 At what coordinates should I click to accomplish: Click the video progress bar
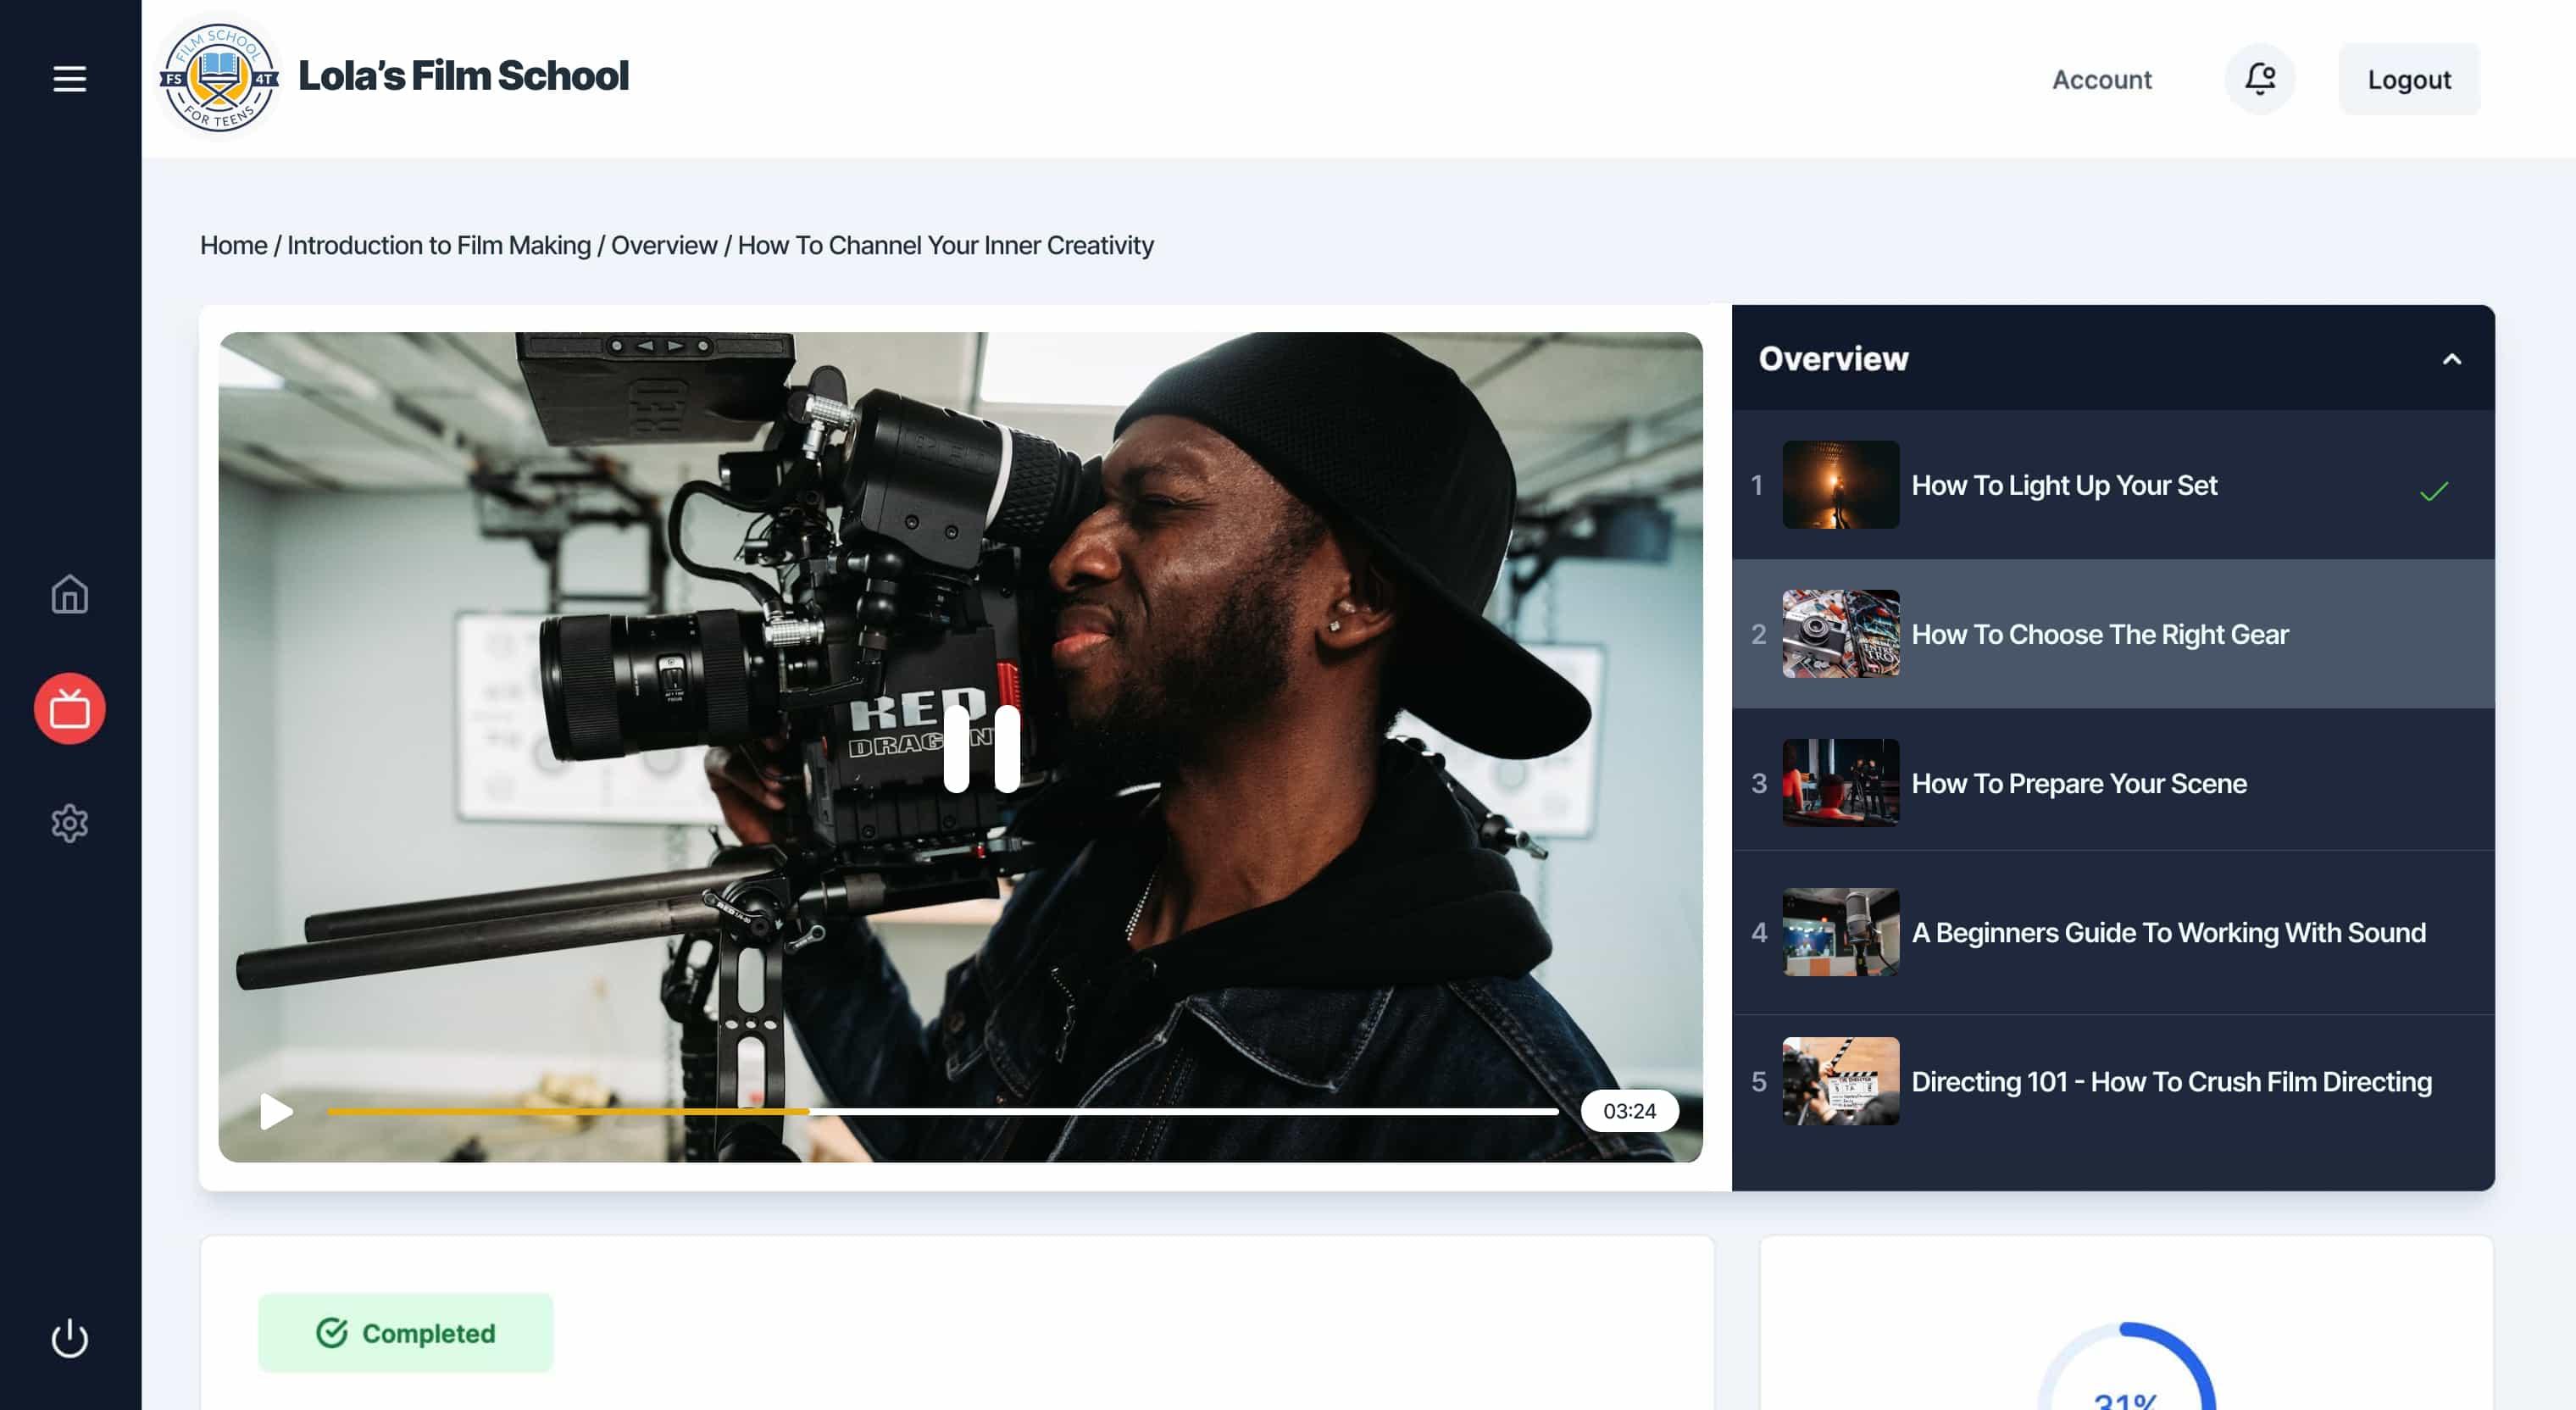pyautogui.click(x=942, y=1111)
